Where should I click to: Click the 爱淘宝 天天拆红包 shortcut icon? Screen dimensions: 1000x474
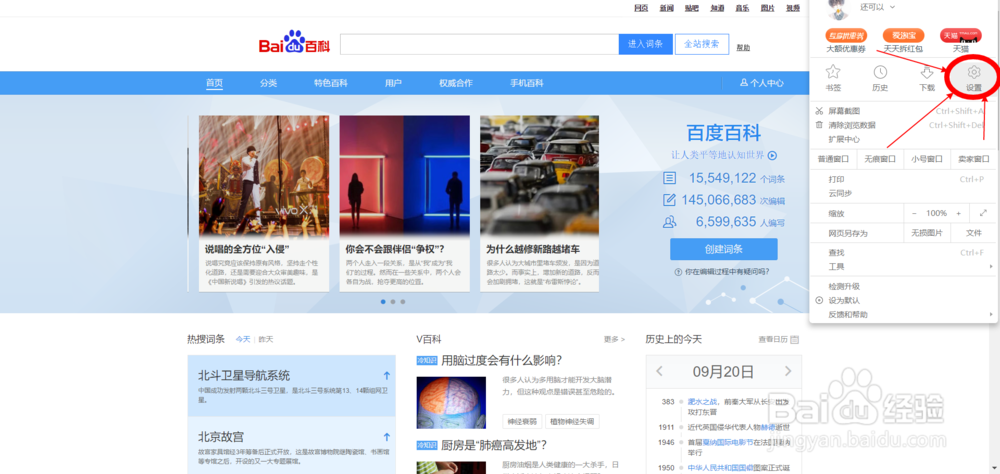coord(903,36)
